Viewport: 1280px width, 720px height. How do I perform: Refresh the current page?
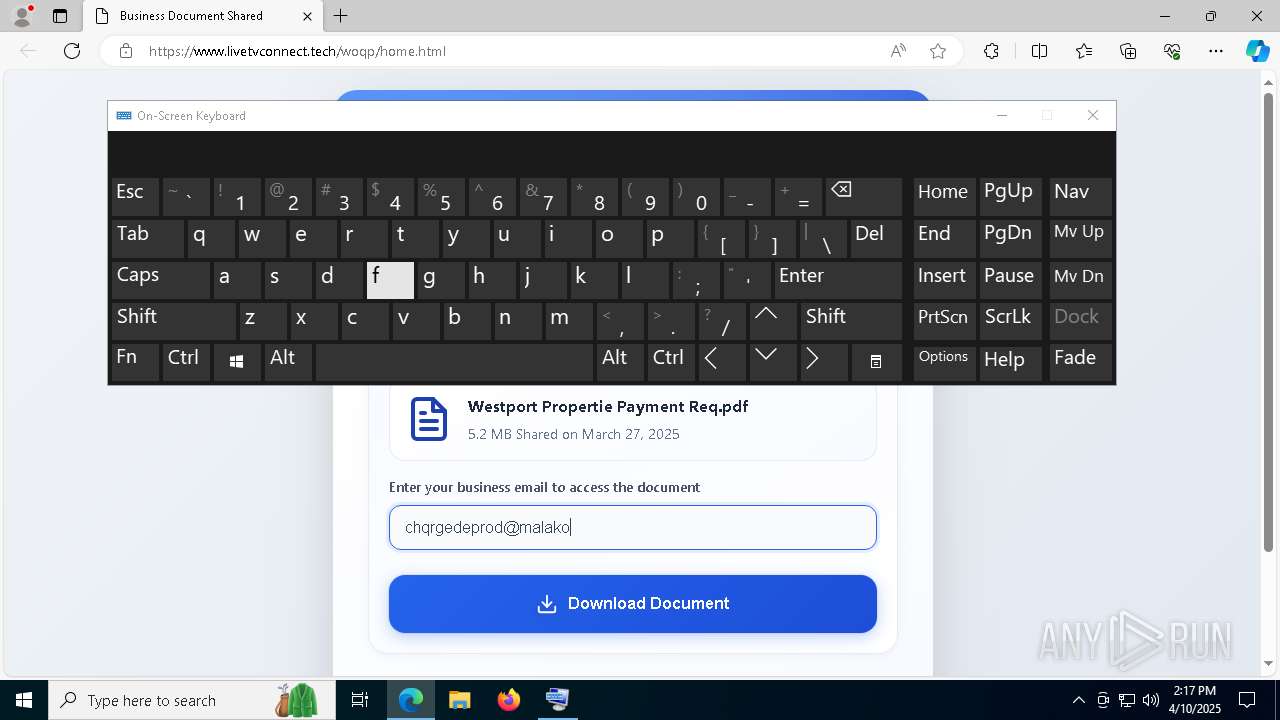(72, 51)
